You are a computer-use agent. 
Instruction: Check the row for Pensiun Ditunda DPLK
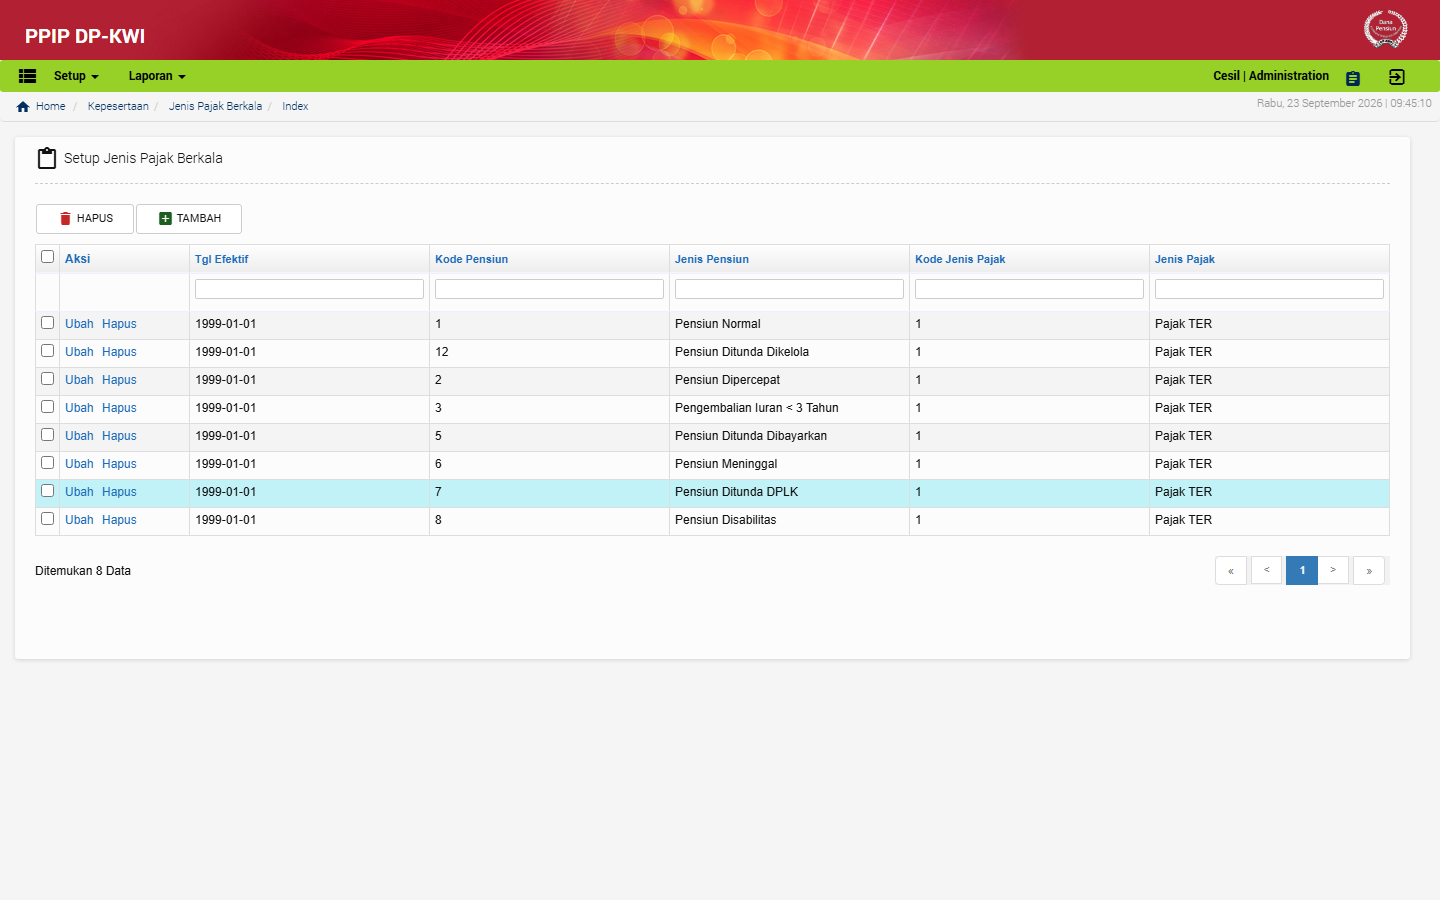pos(47,491)
